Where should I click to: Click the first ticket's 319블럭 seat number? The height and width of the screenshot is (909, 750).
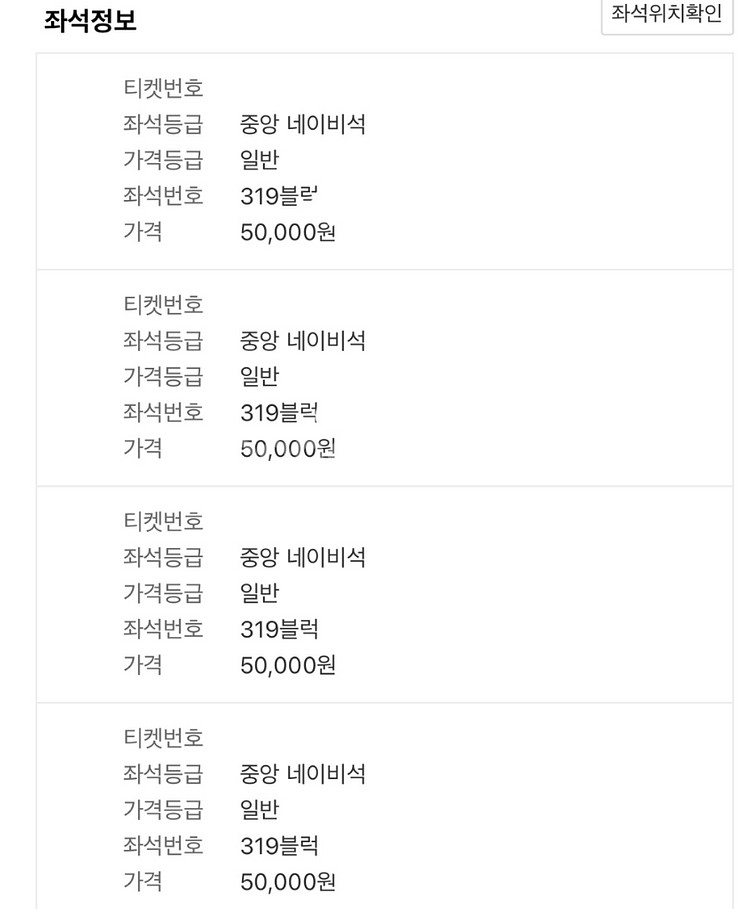tap(279, 196)
